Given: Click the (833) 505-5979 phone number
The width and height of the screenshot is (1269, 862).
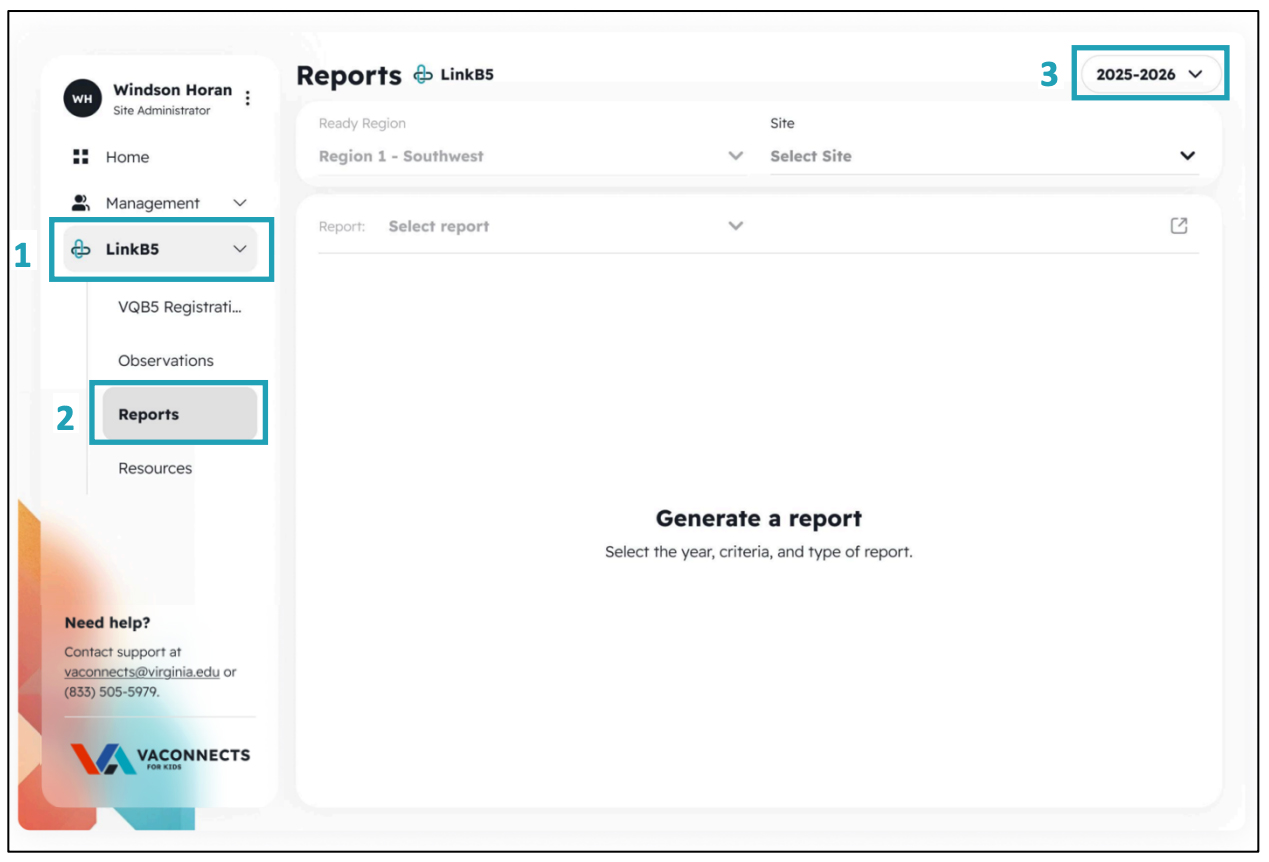Looking at the screenshot, I should (110, 691).
